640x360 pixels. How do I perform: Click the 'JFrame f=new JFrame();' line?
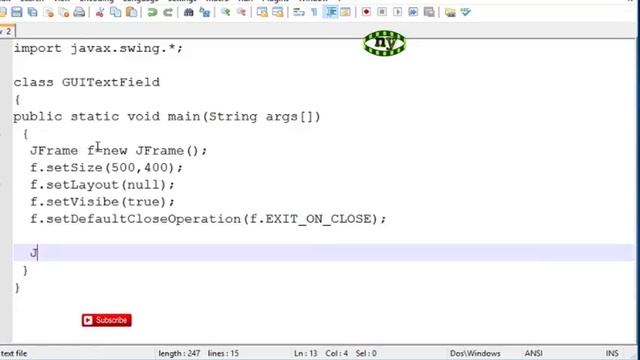click(118, 151)
